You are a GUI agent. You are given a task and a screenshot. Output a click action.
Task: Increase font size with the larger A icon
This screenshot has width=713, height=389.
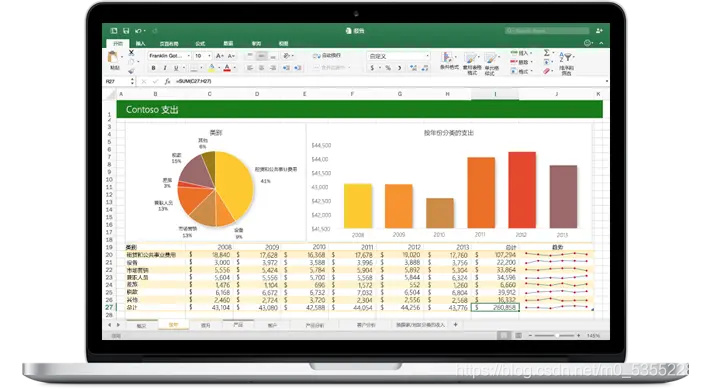(x=220, y=56)
